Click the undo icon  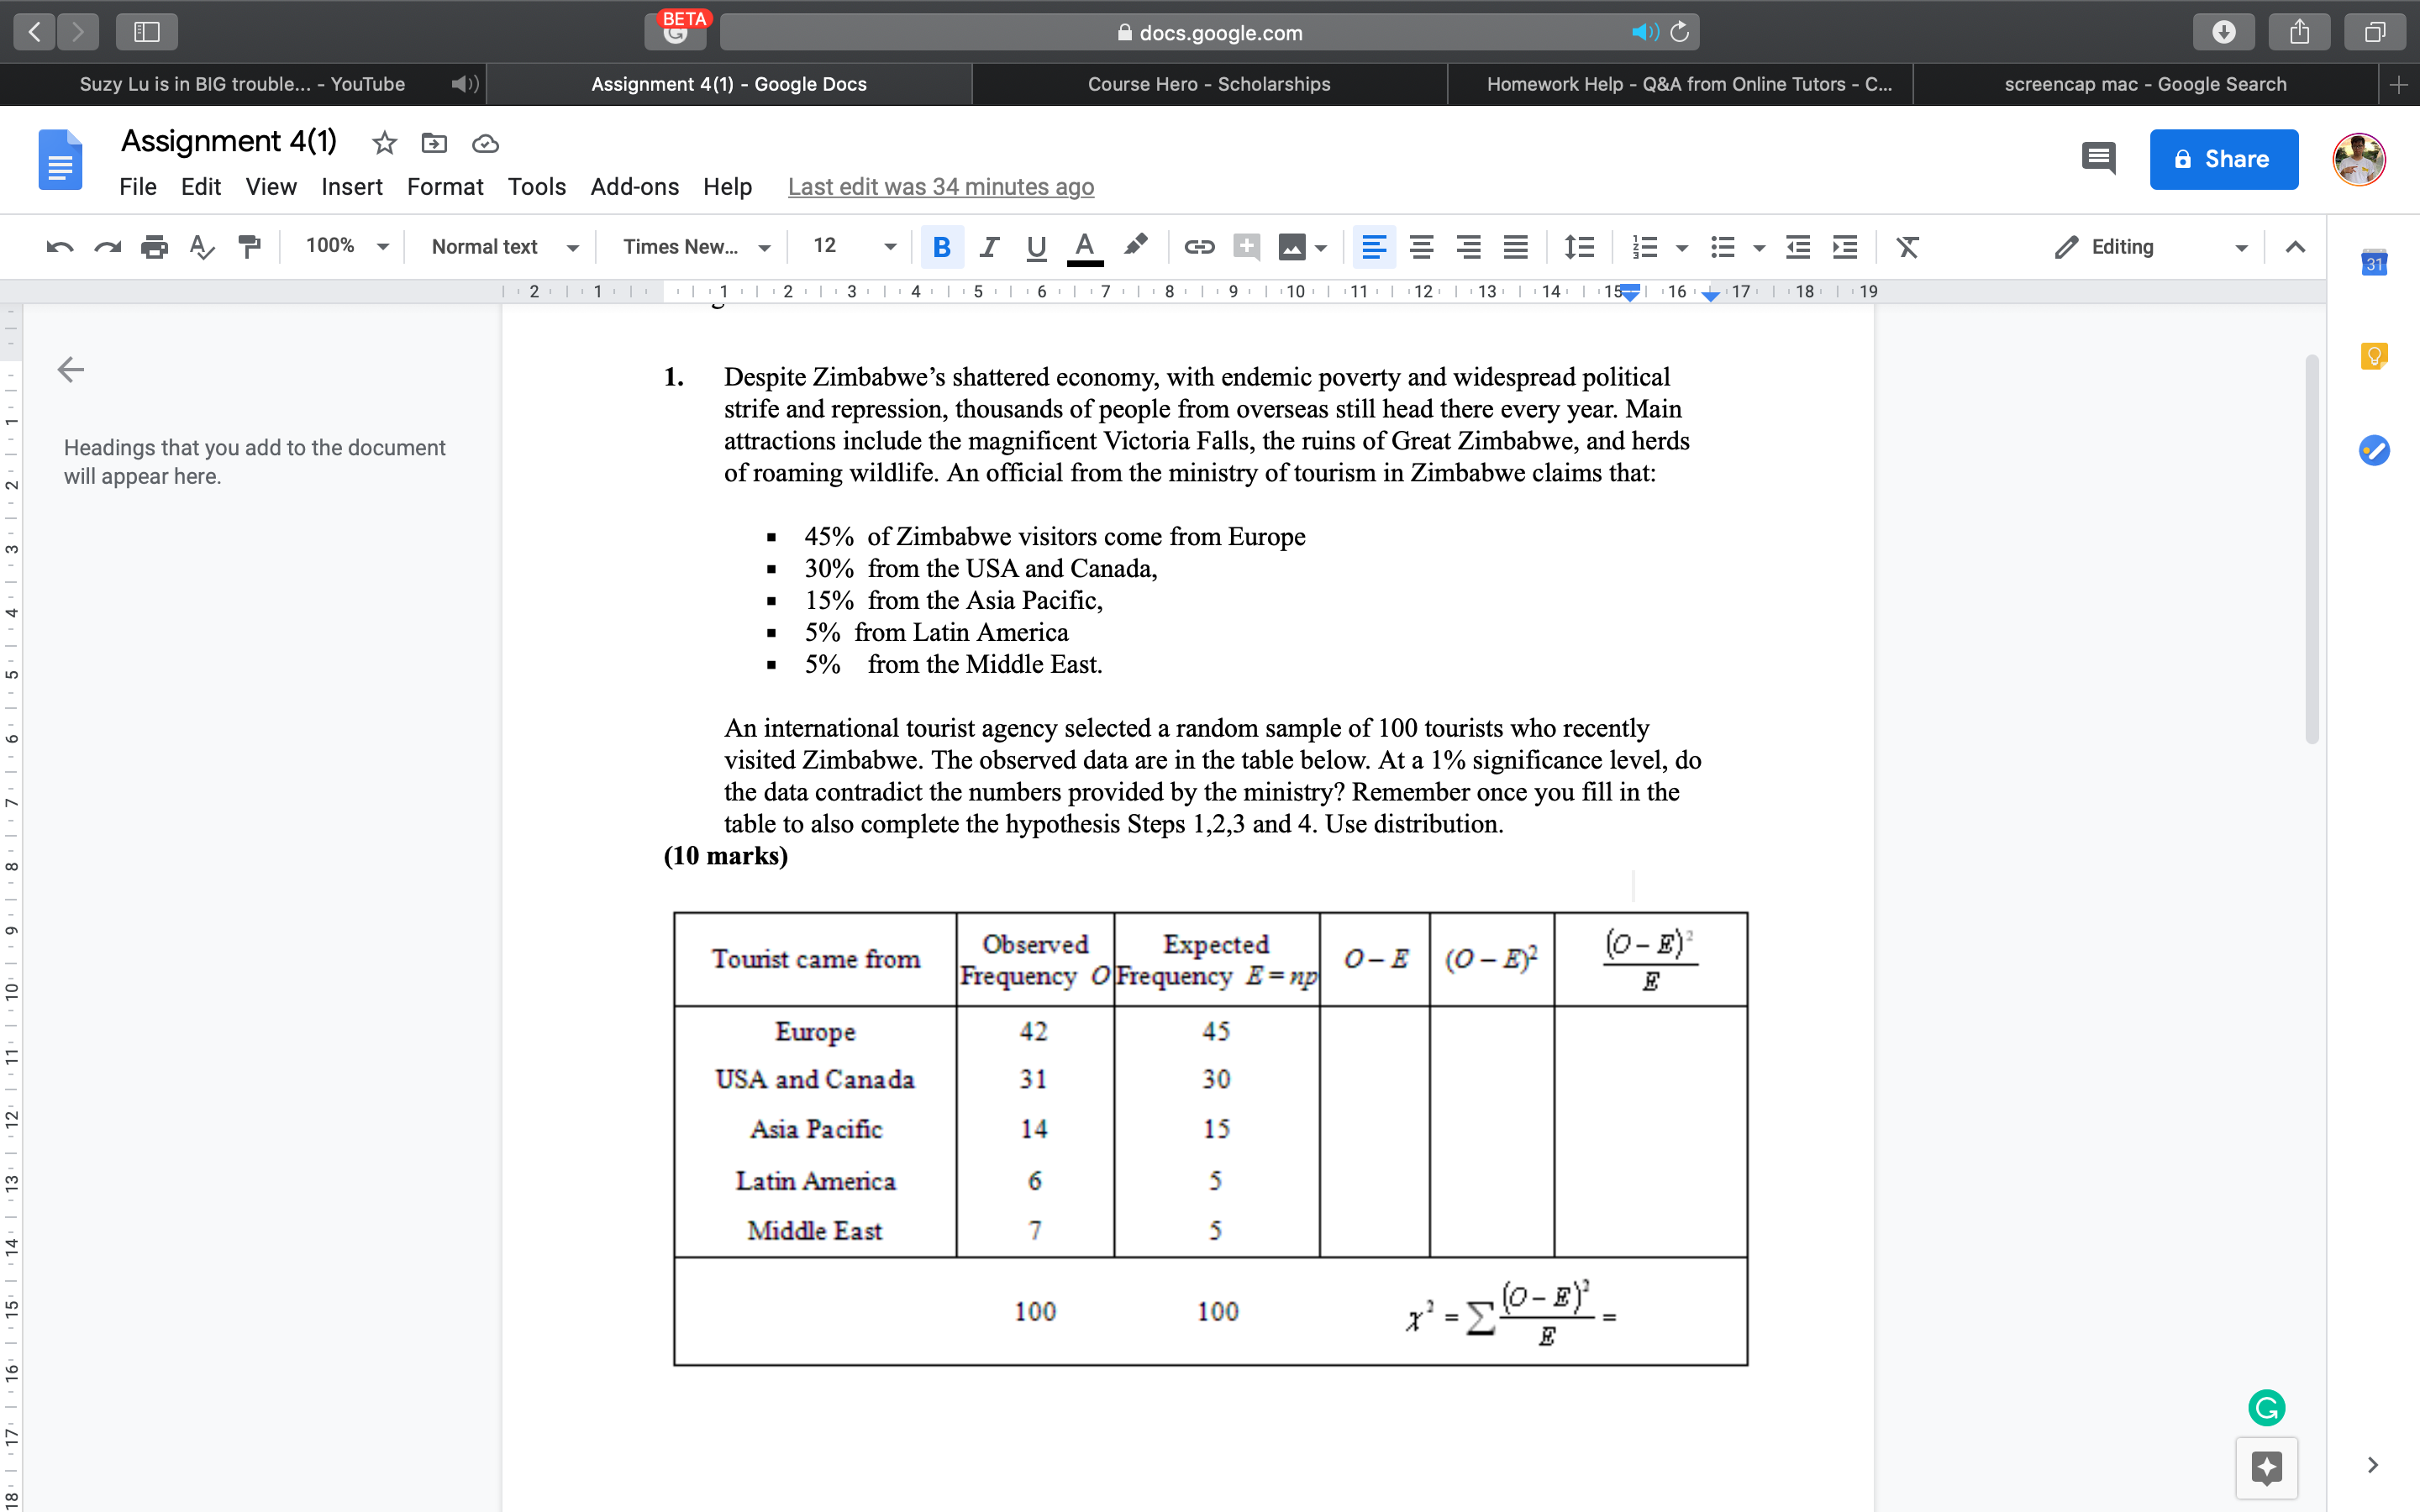tap(58, 246)
